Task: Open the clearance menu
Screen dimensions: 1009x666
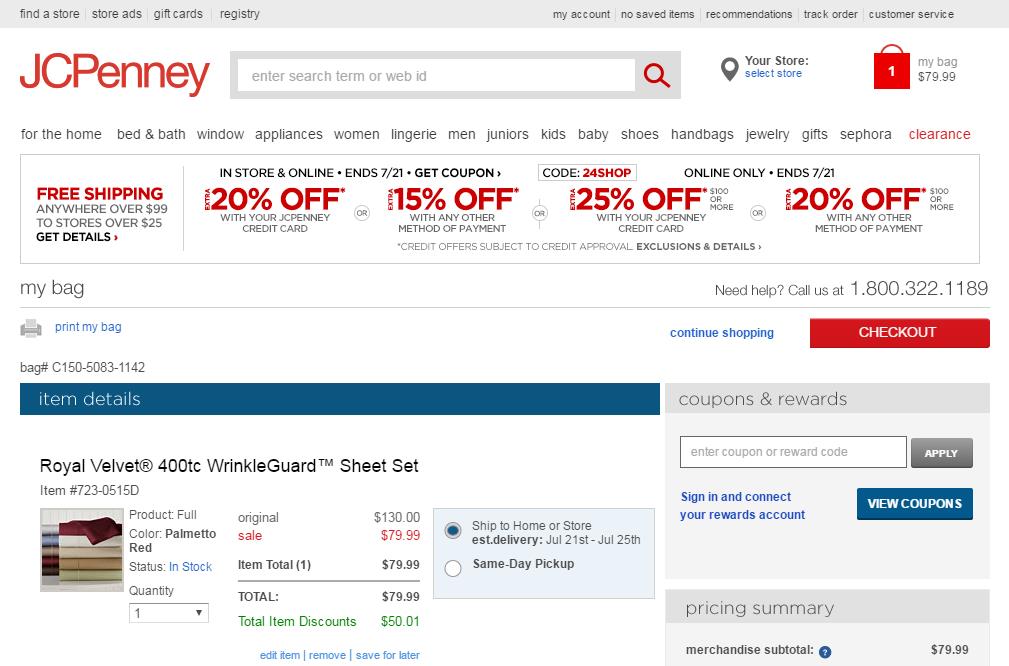Action: [939, 133]
